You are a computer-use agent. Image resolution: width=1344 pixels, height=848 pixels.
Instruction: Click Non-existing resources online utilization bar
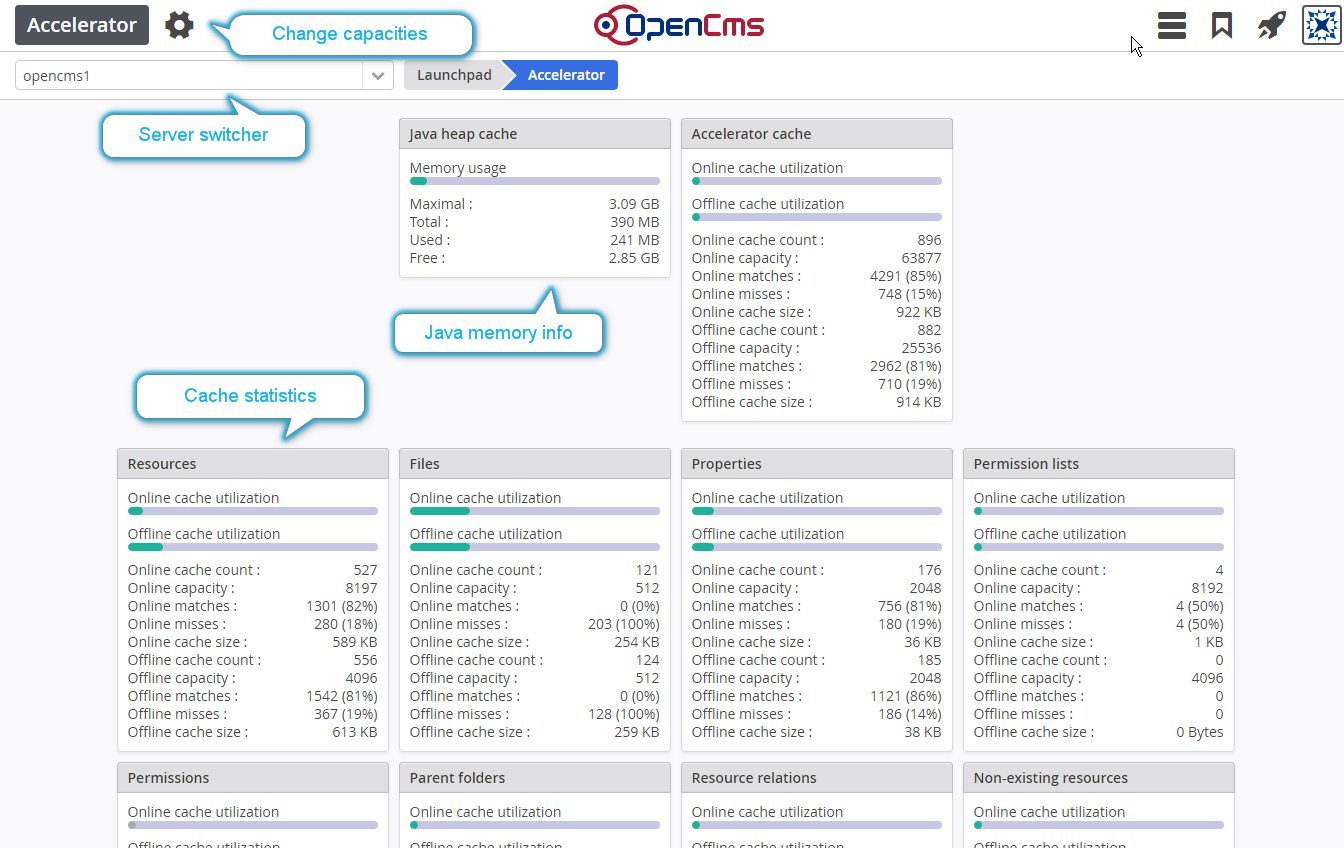(x=1099, y=825)
